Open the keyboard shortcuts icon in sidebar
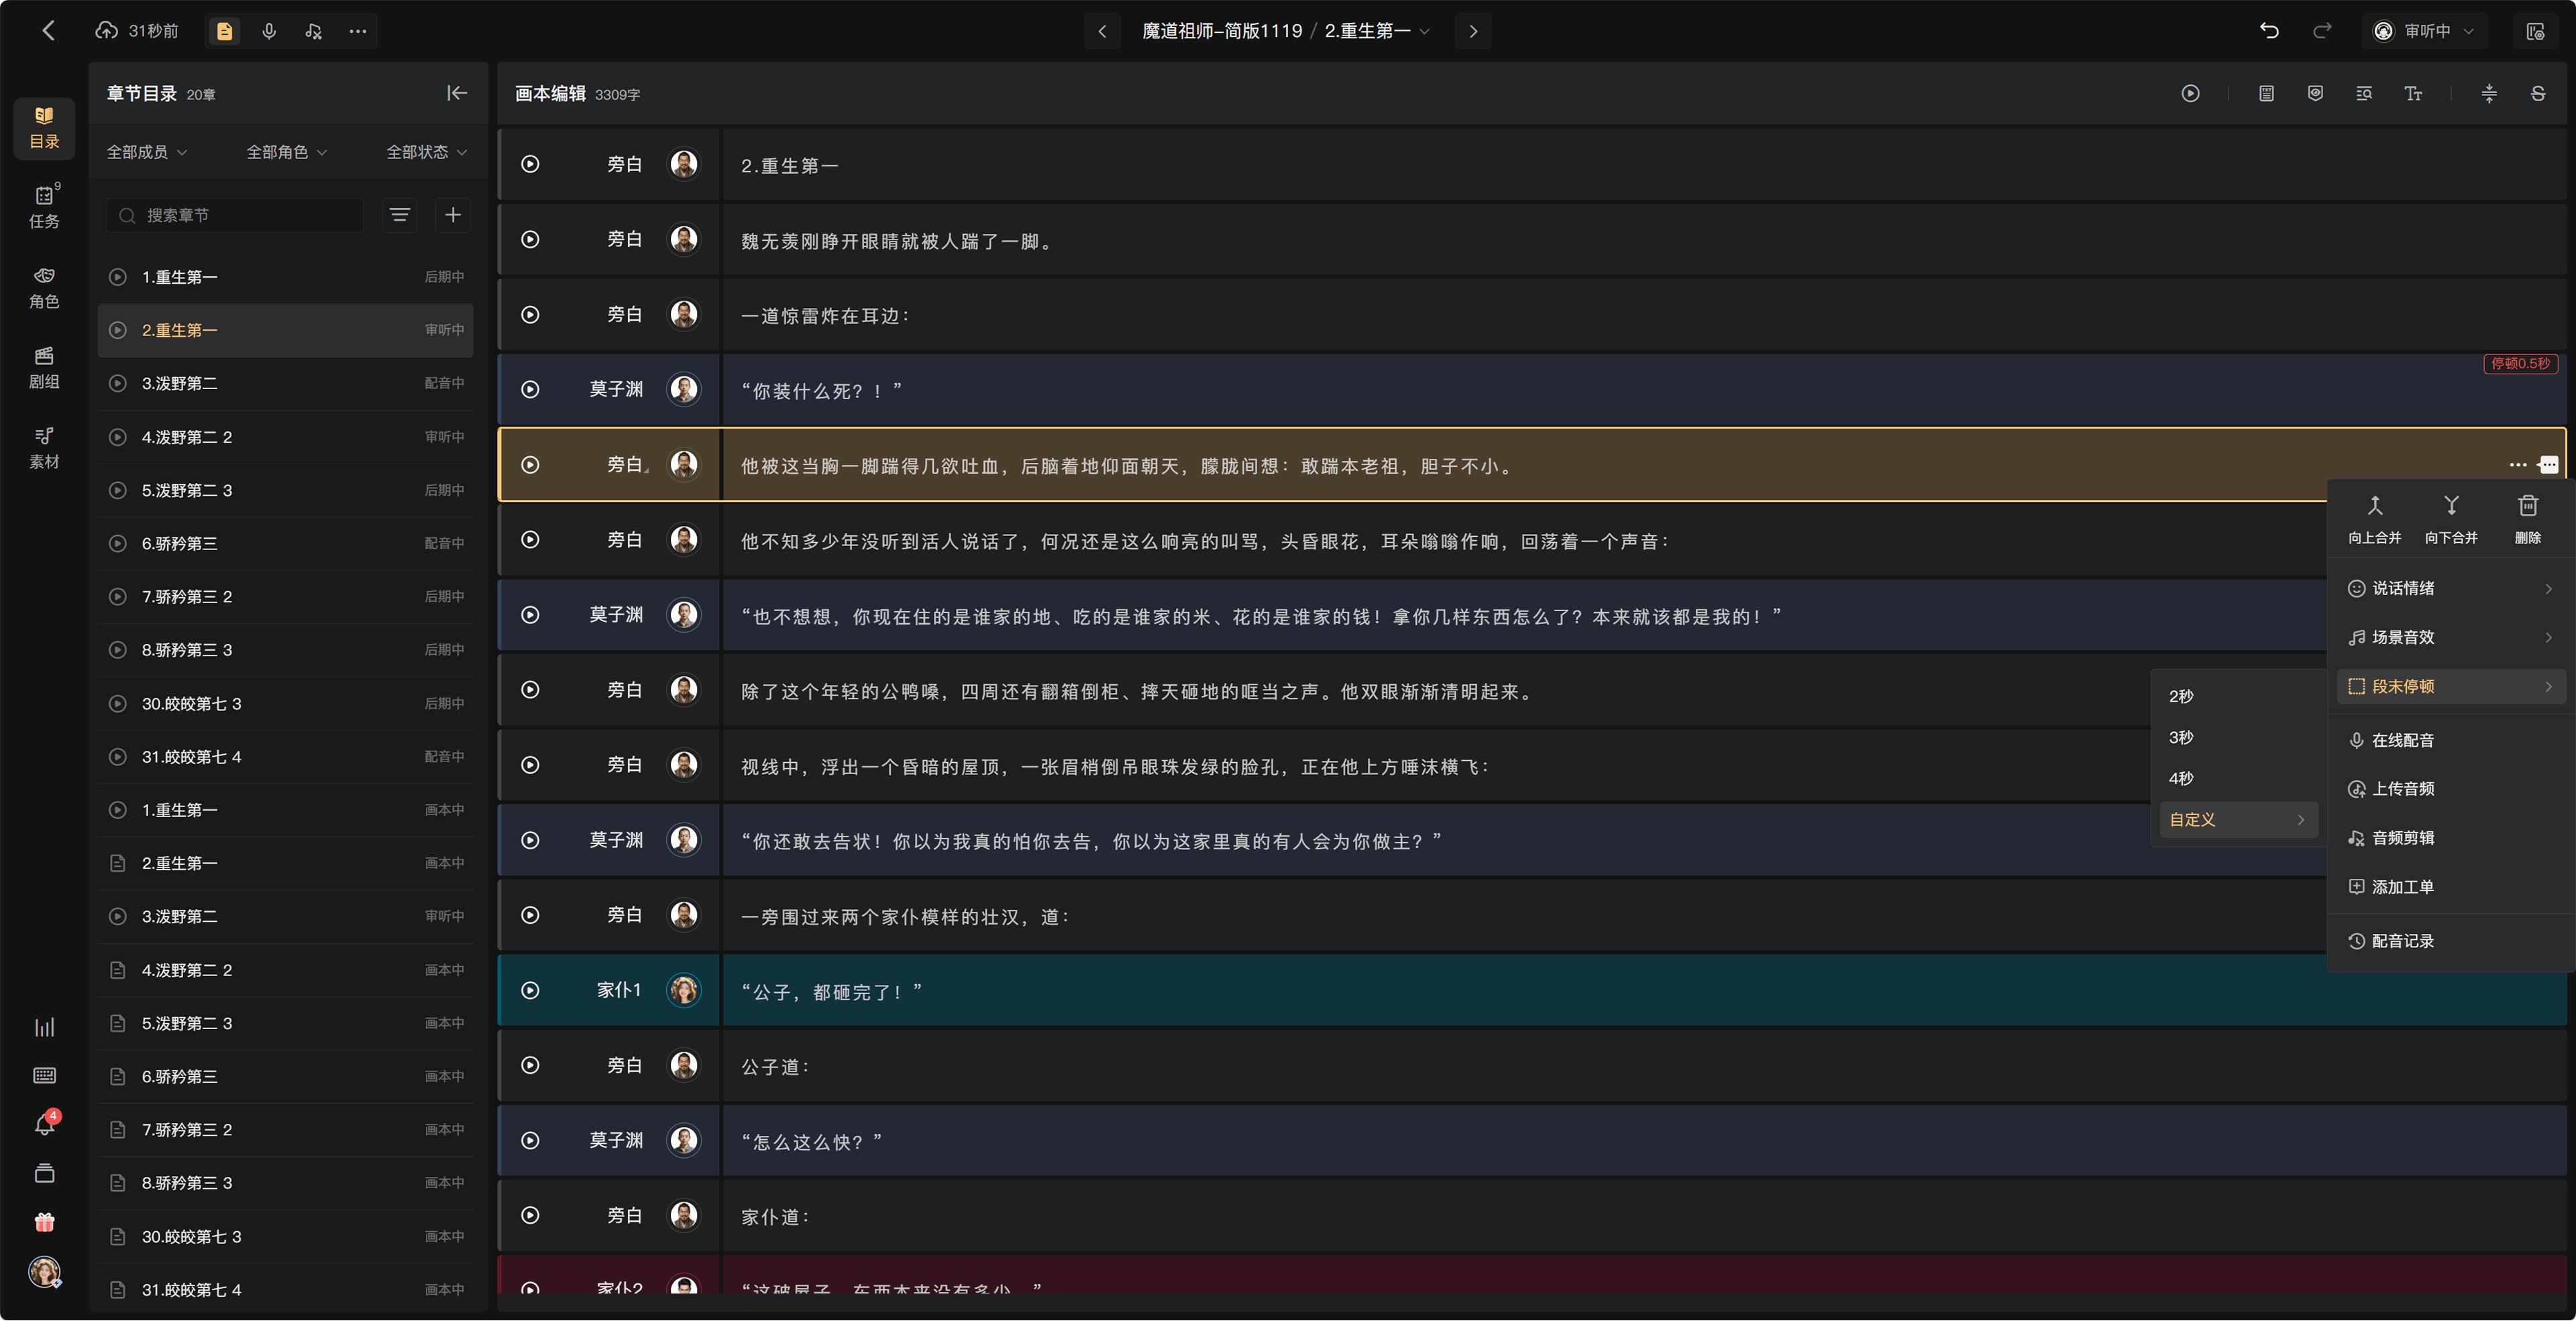2576x1321 pixels. tap(44, 1075)
